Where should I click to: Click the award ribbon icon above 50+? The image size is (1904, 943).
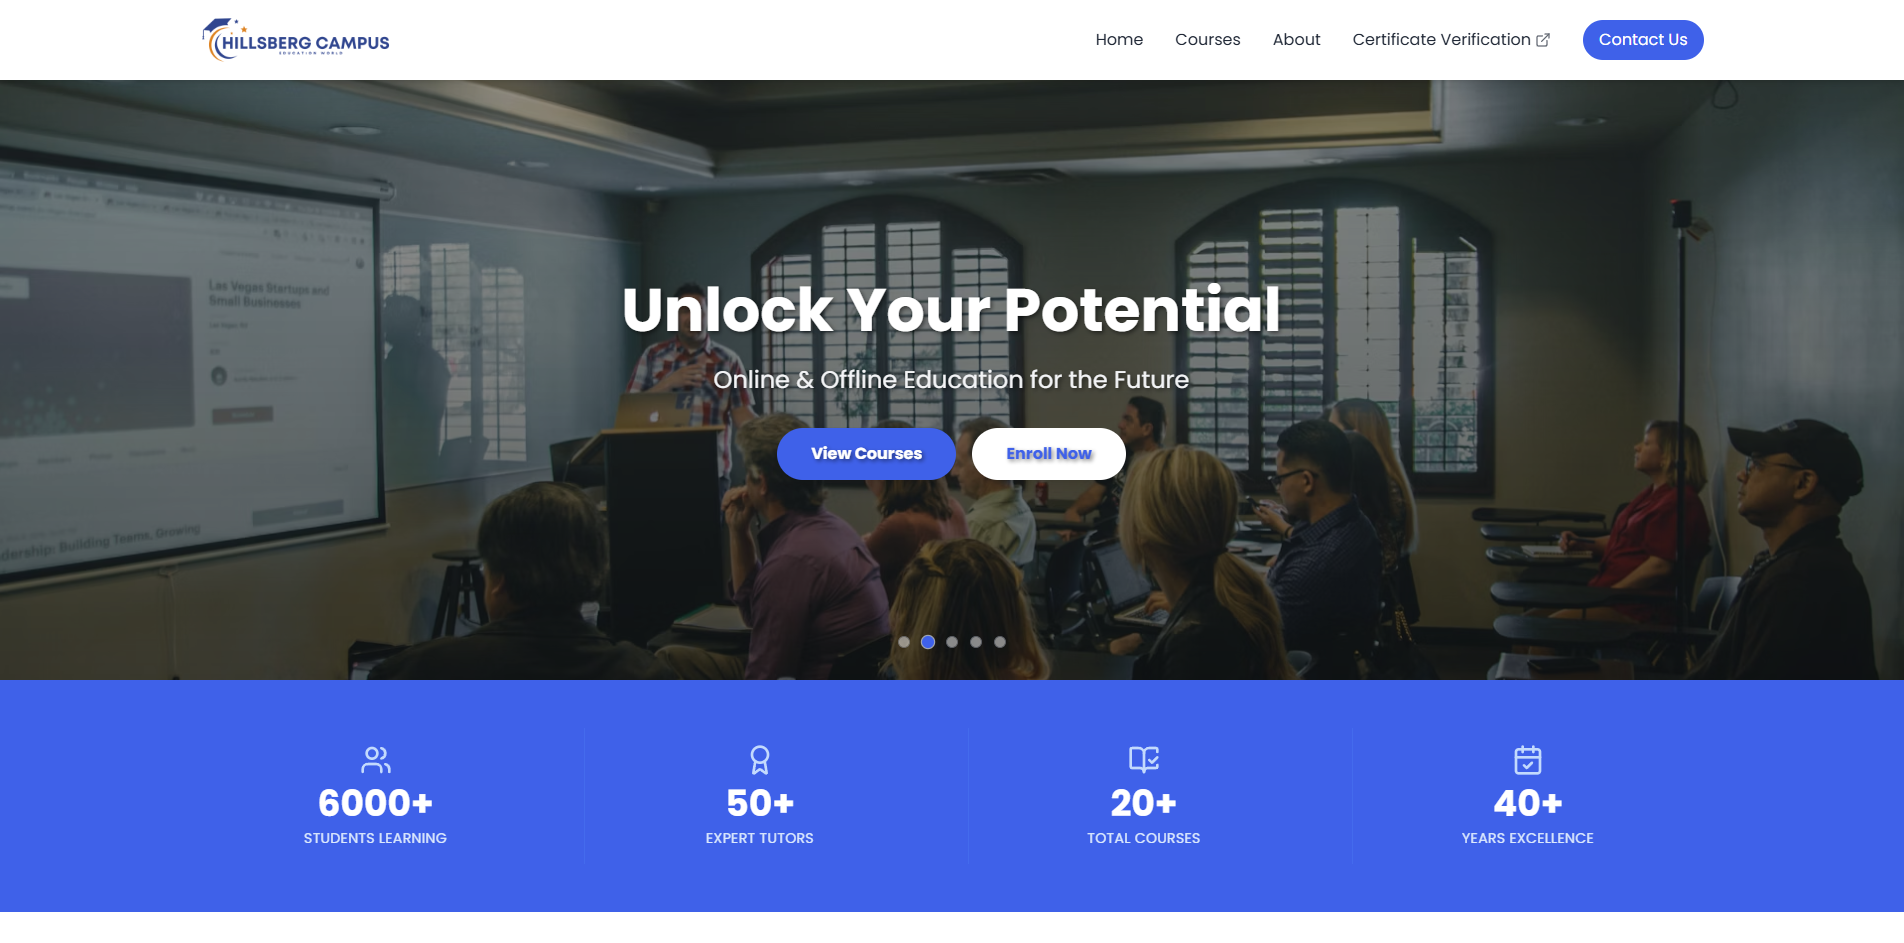(x=760, y=760)
